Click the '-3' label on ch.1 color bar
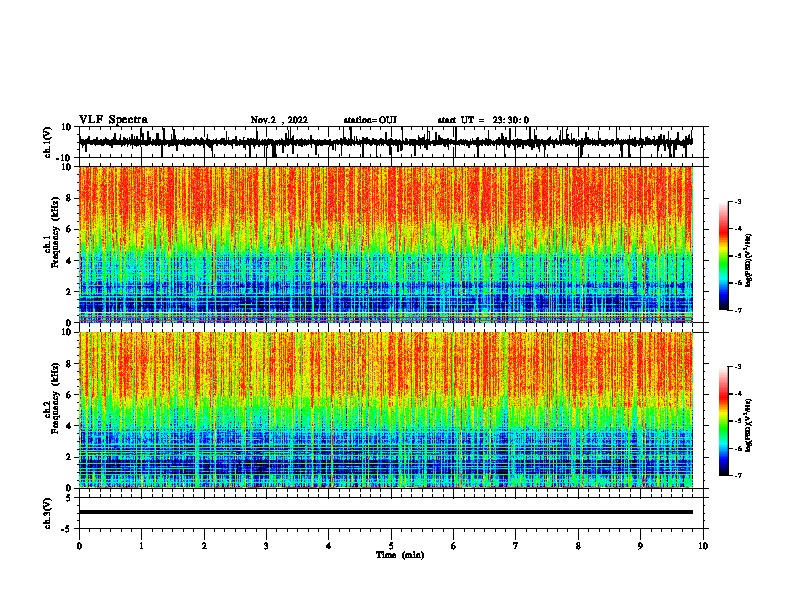 coord(737,202)
